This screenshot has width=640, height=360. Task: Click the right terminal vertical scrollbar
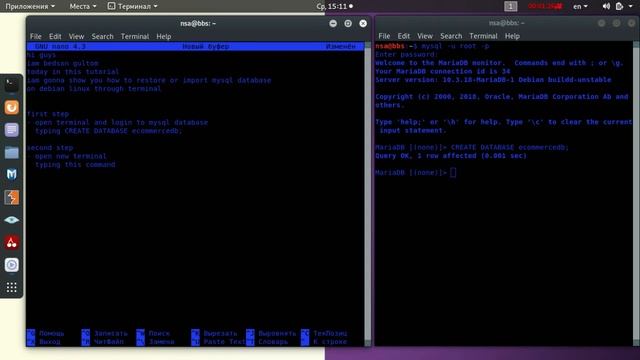tap(636, 194)
